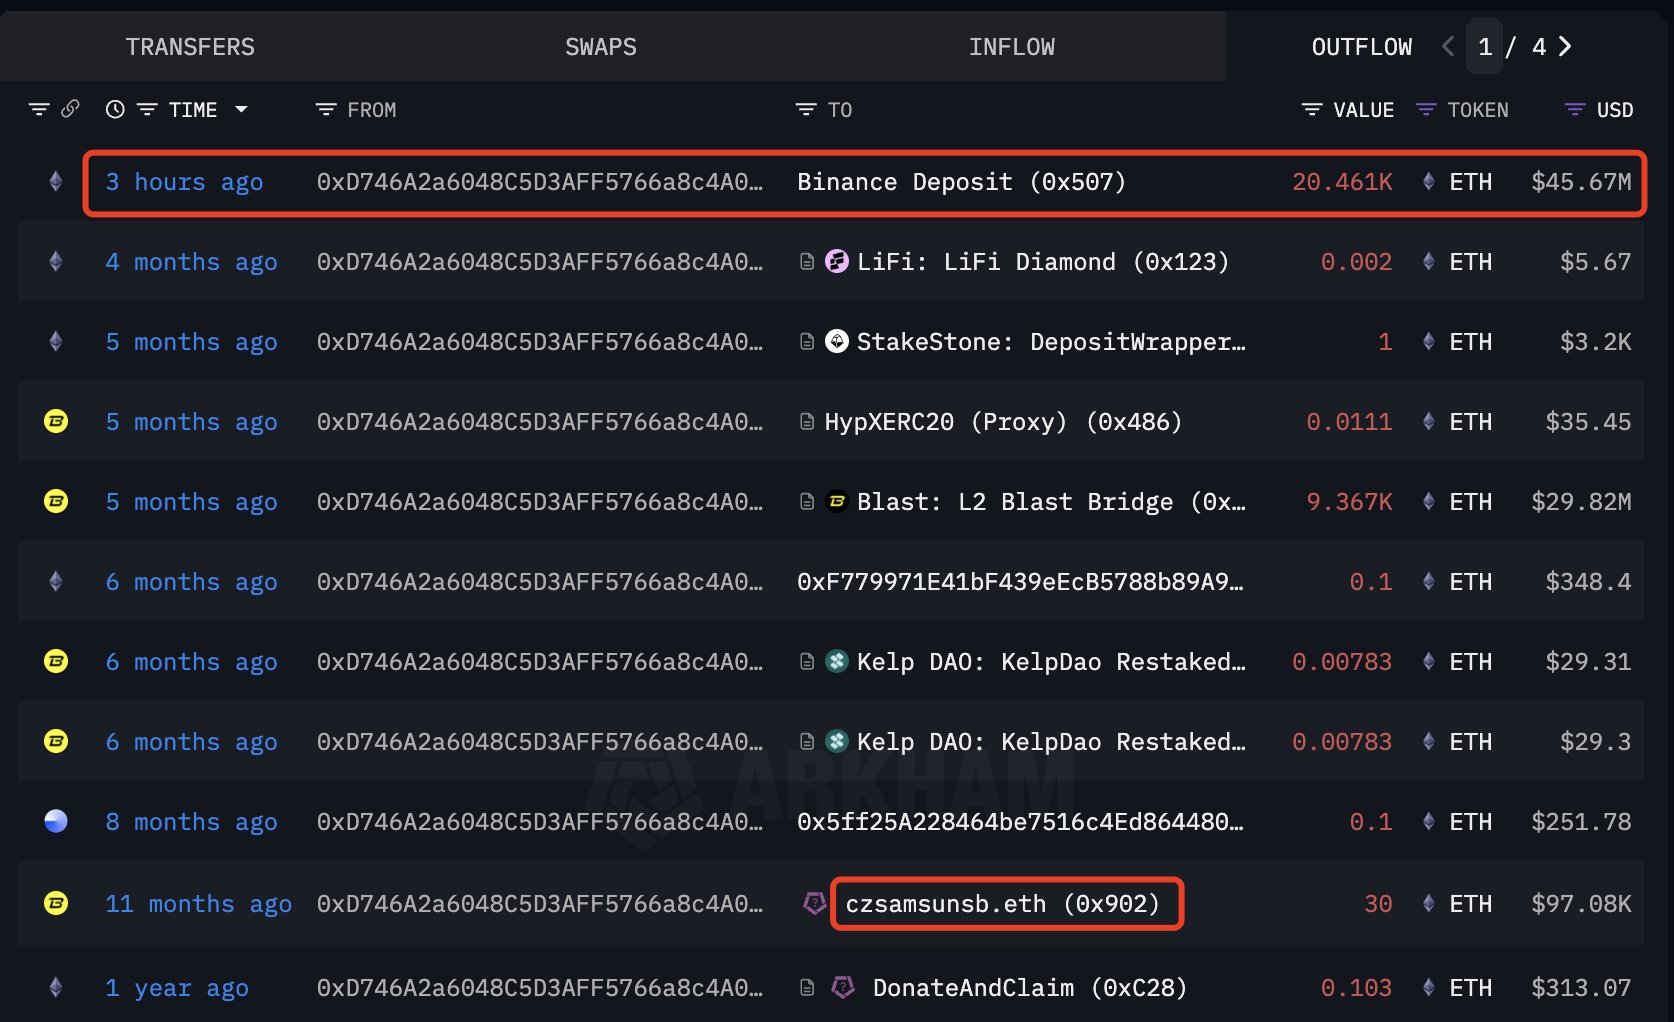
Task: Open LiFi: LiFi Diamond (0x123) entity
Action: pos(1042,262)
